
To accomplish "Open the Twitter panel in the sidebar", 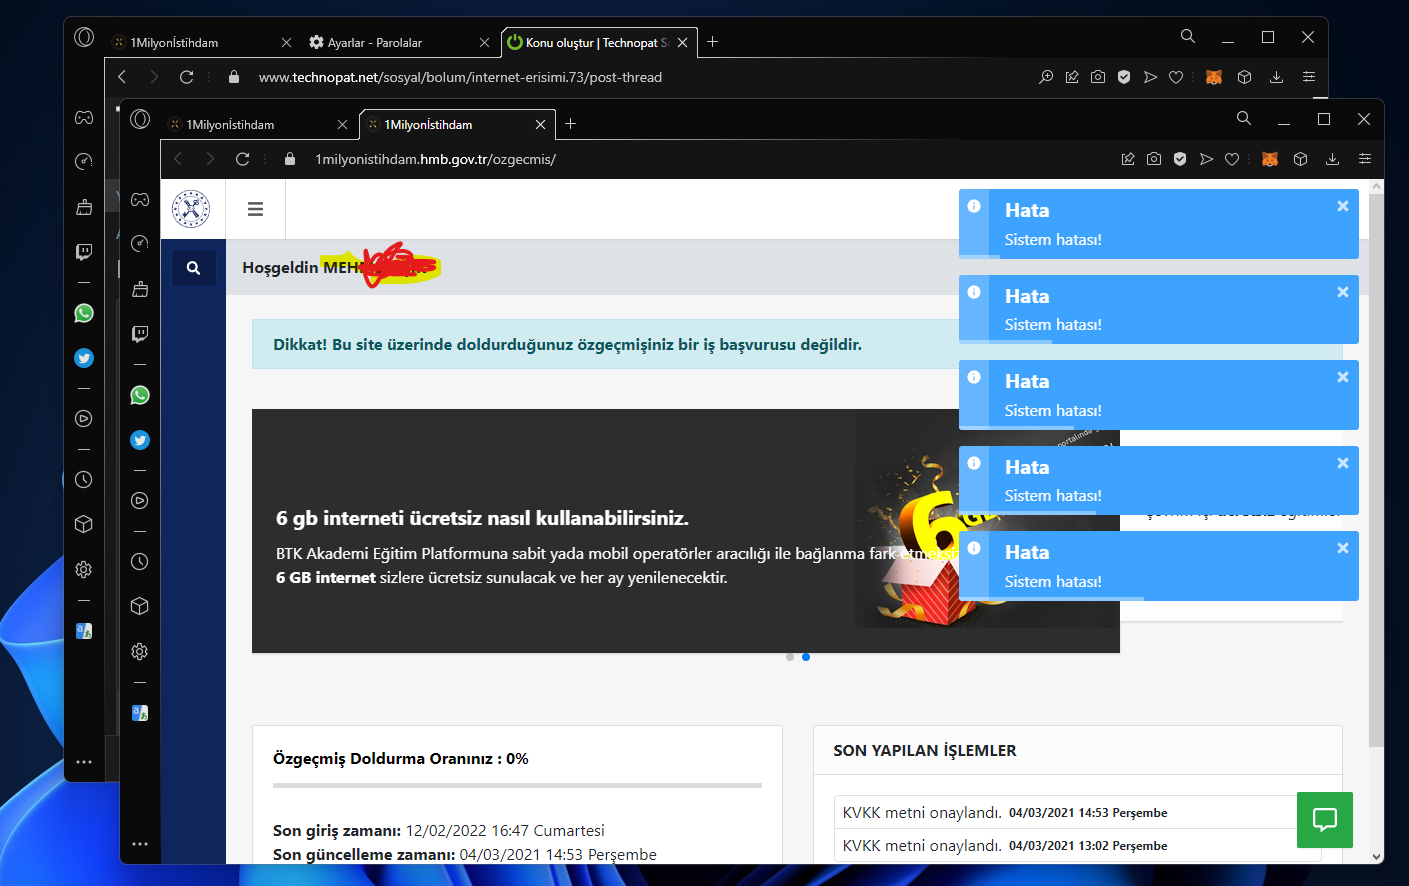I will [140, 439].
